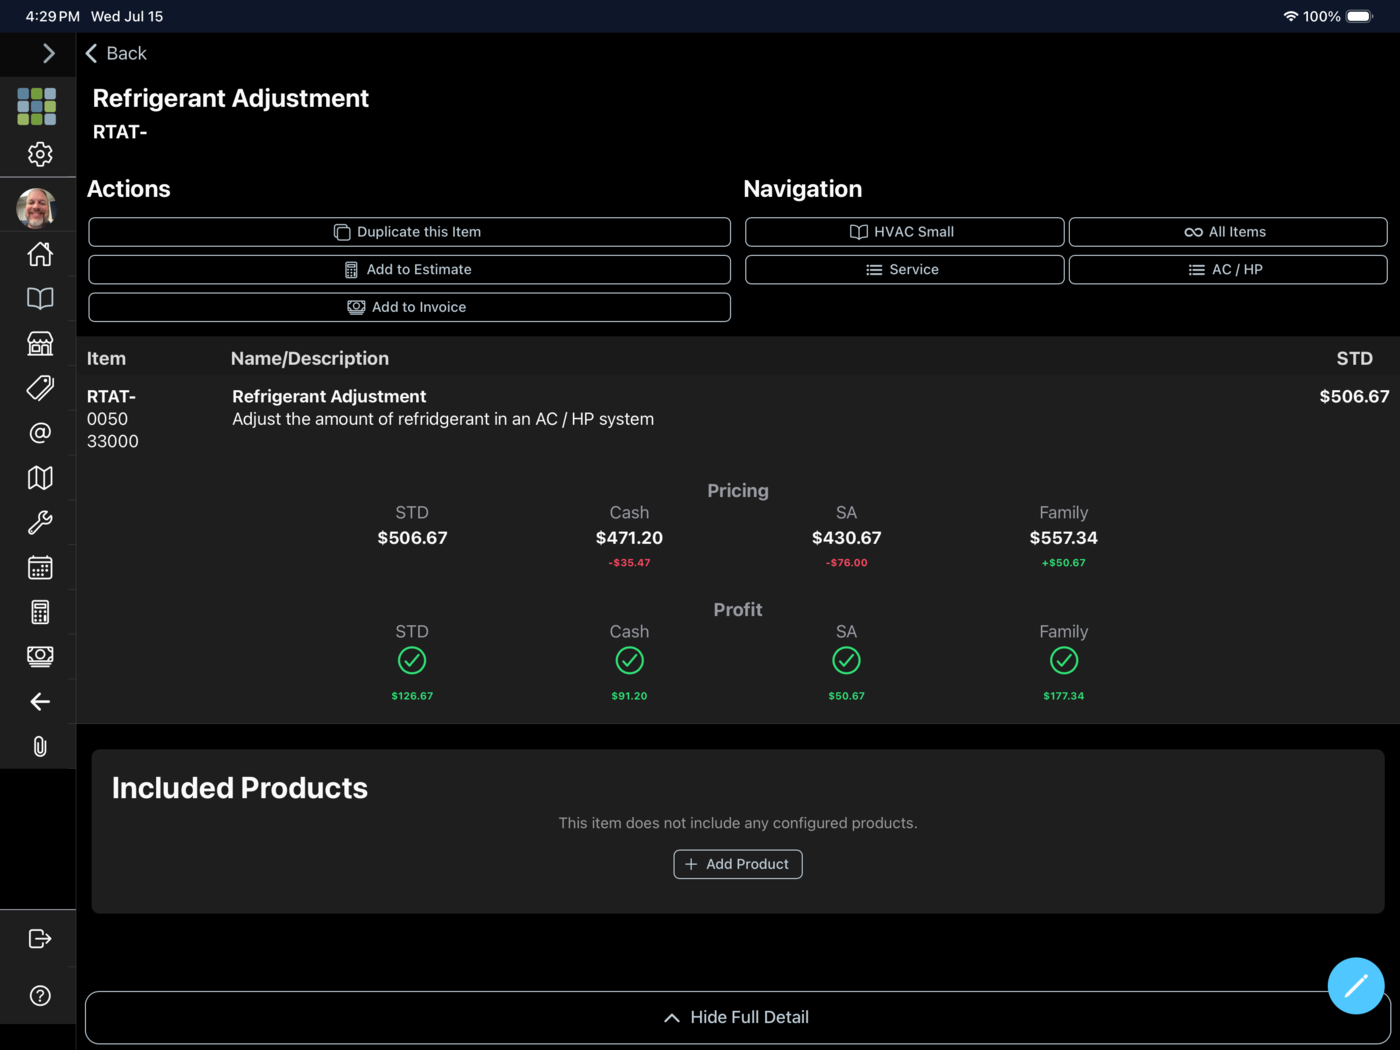Click the battery indicator icon
The width and height of the screenshot is (1400, 1050).
1360,16
